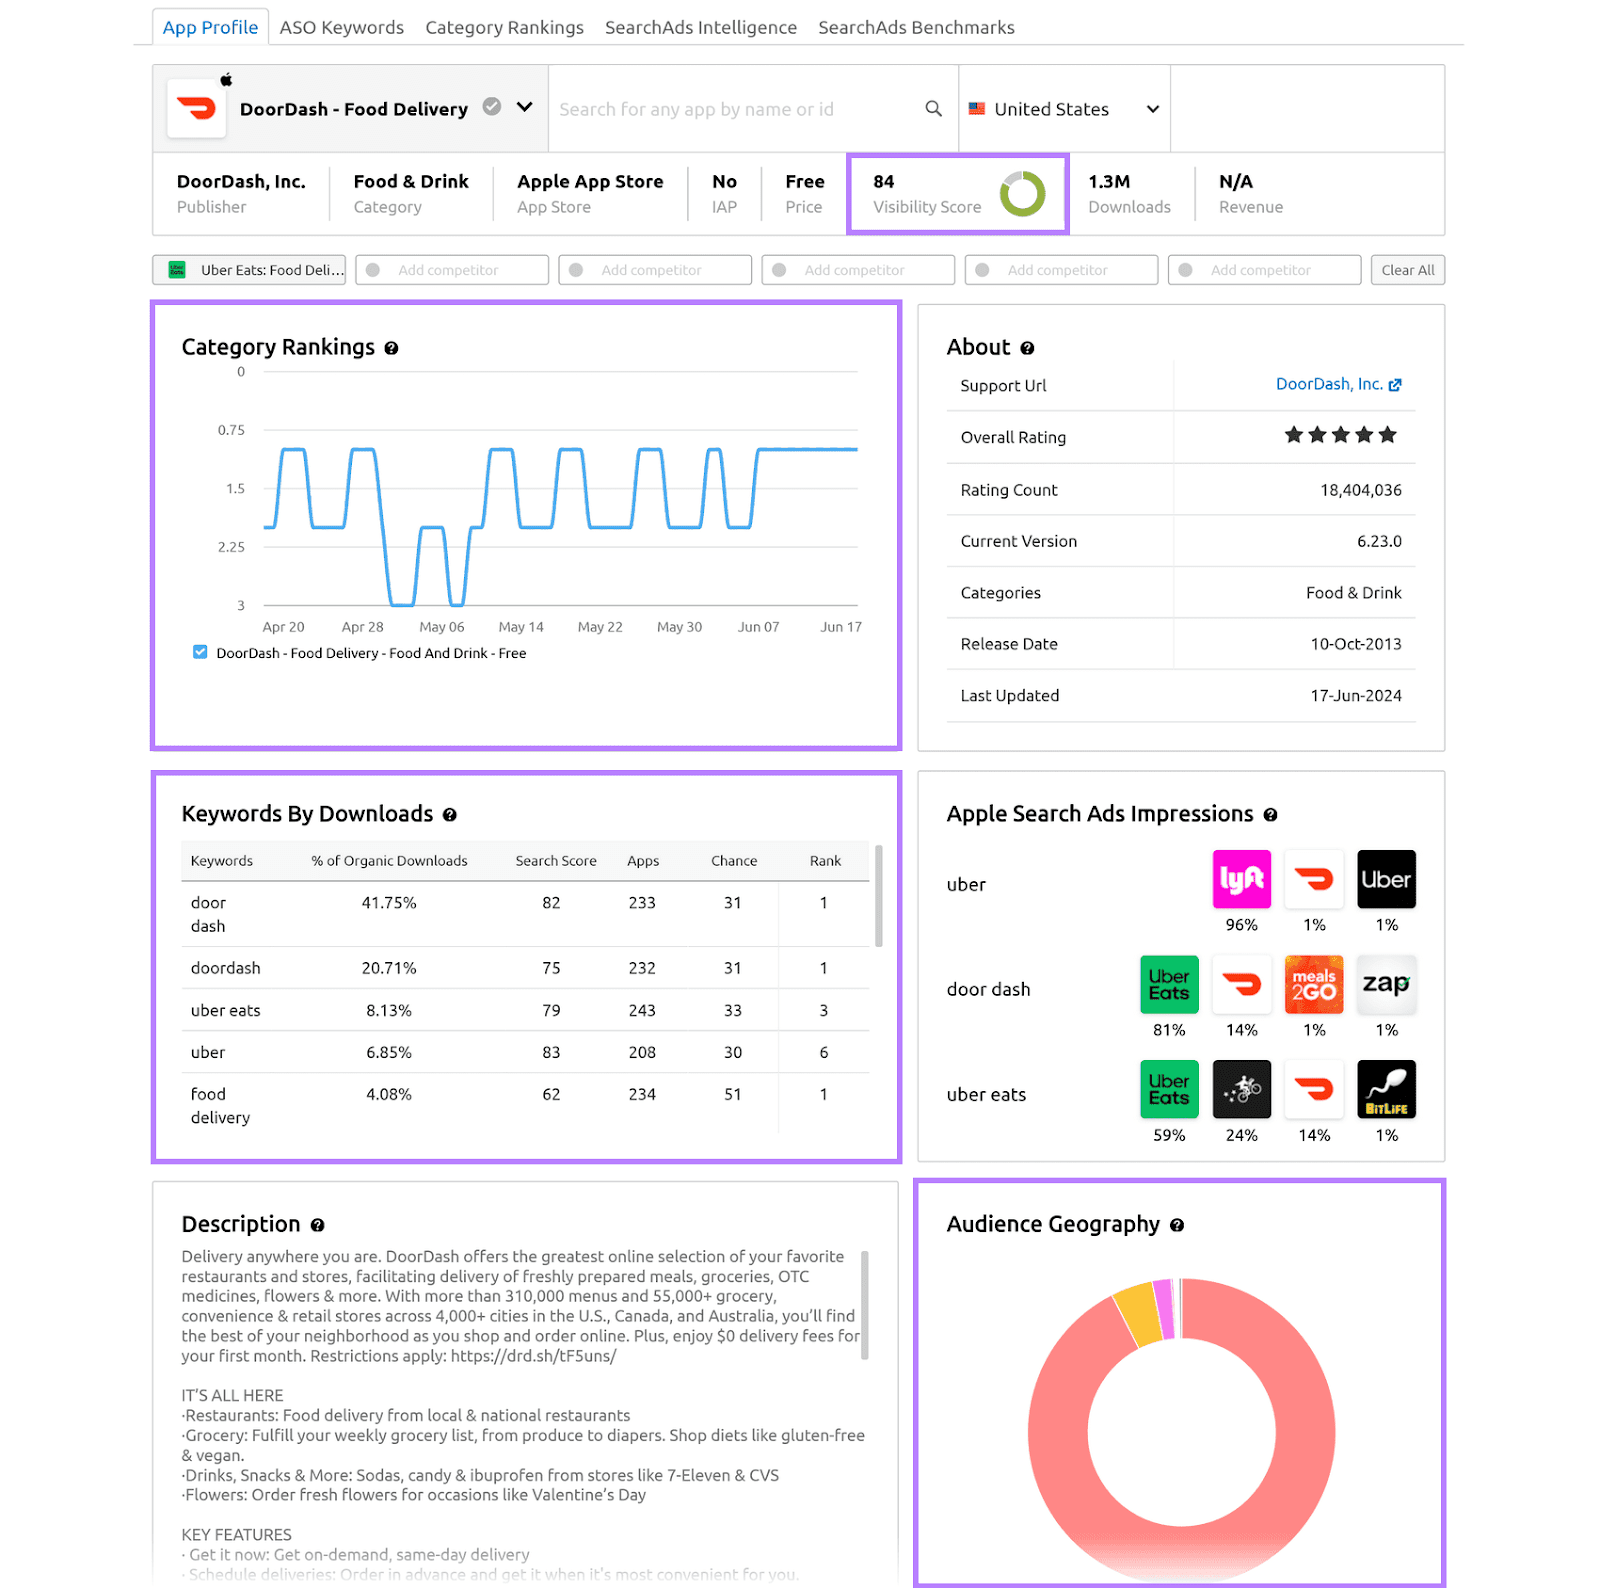1600x1588 pixels.
Task: Open the Category Rankings tab
Action: [x=504, y=27]
